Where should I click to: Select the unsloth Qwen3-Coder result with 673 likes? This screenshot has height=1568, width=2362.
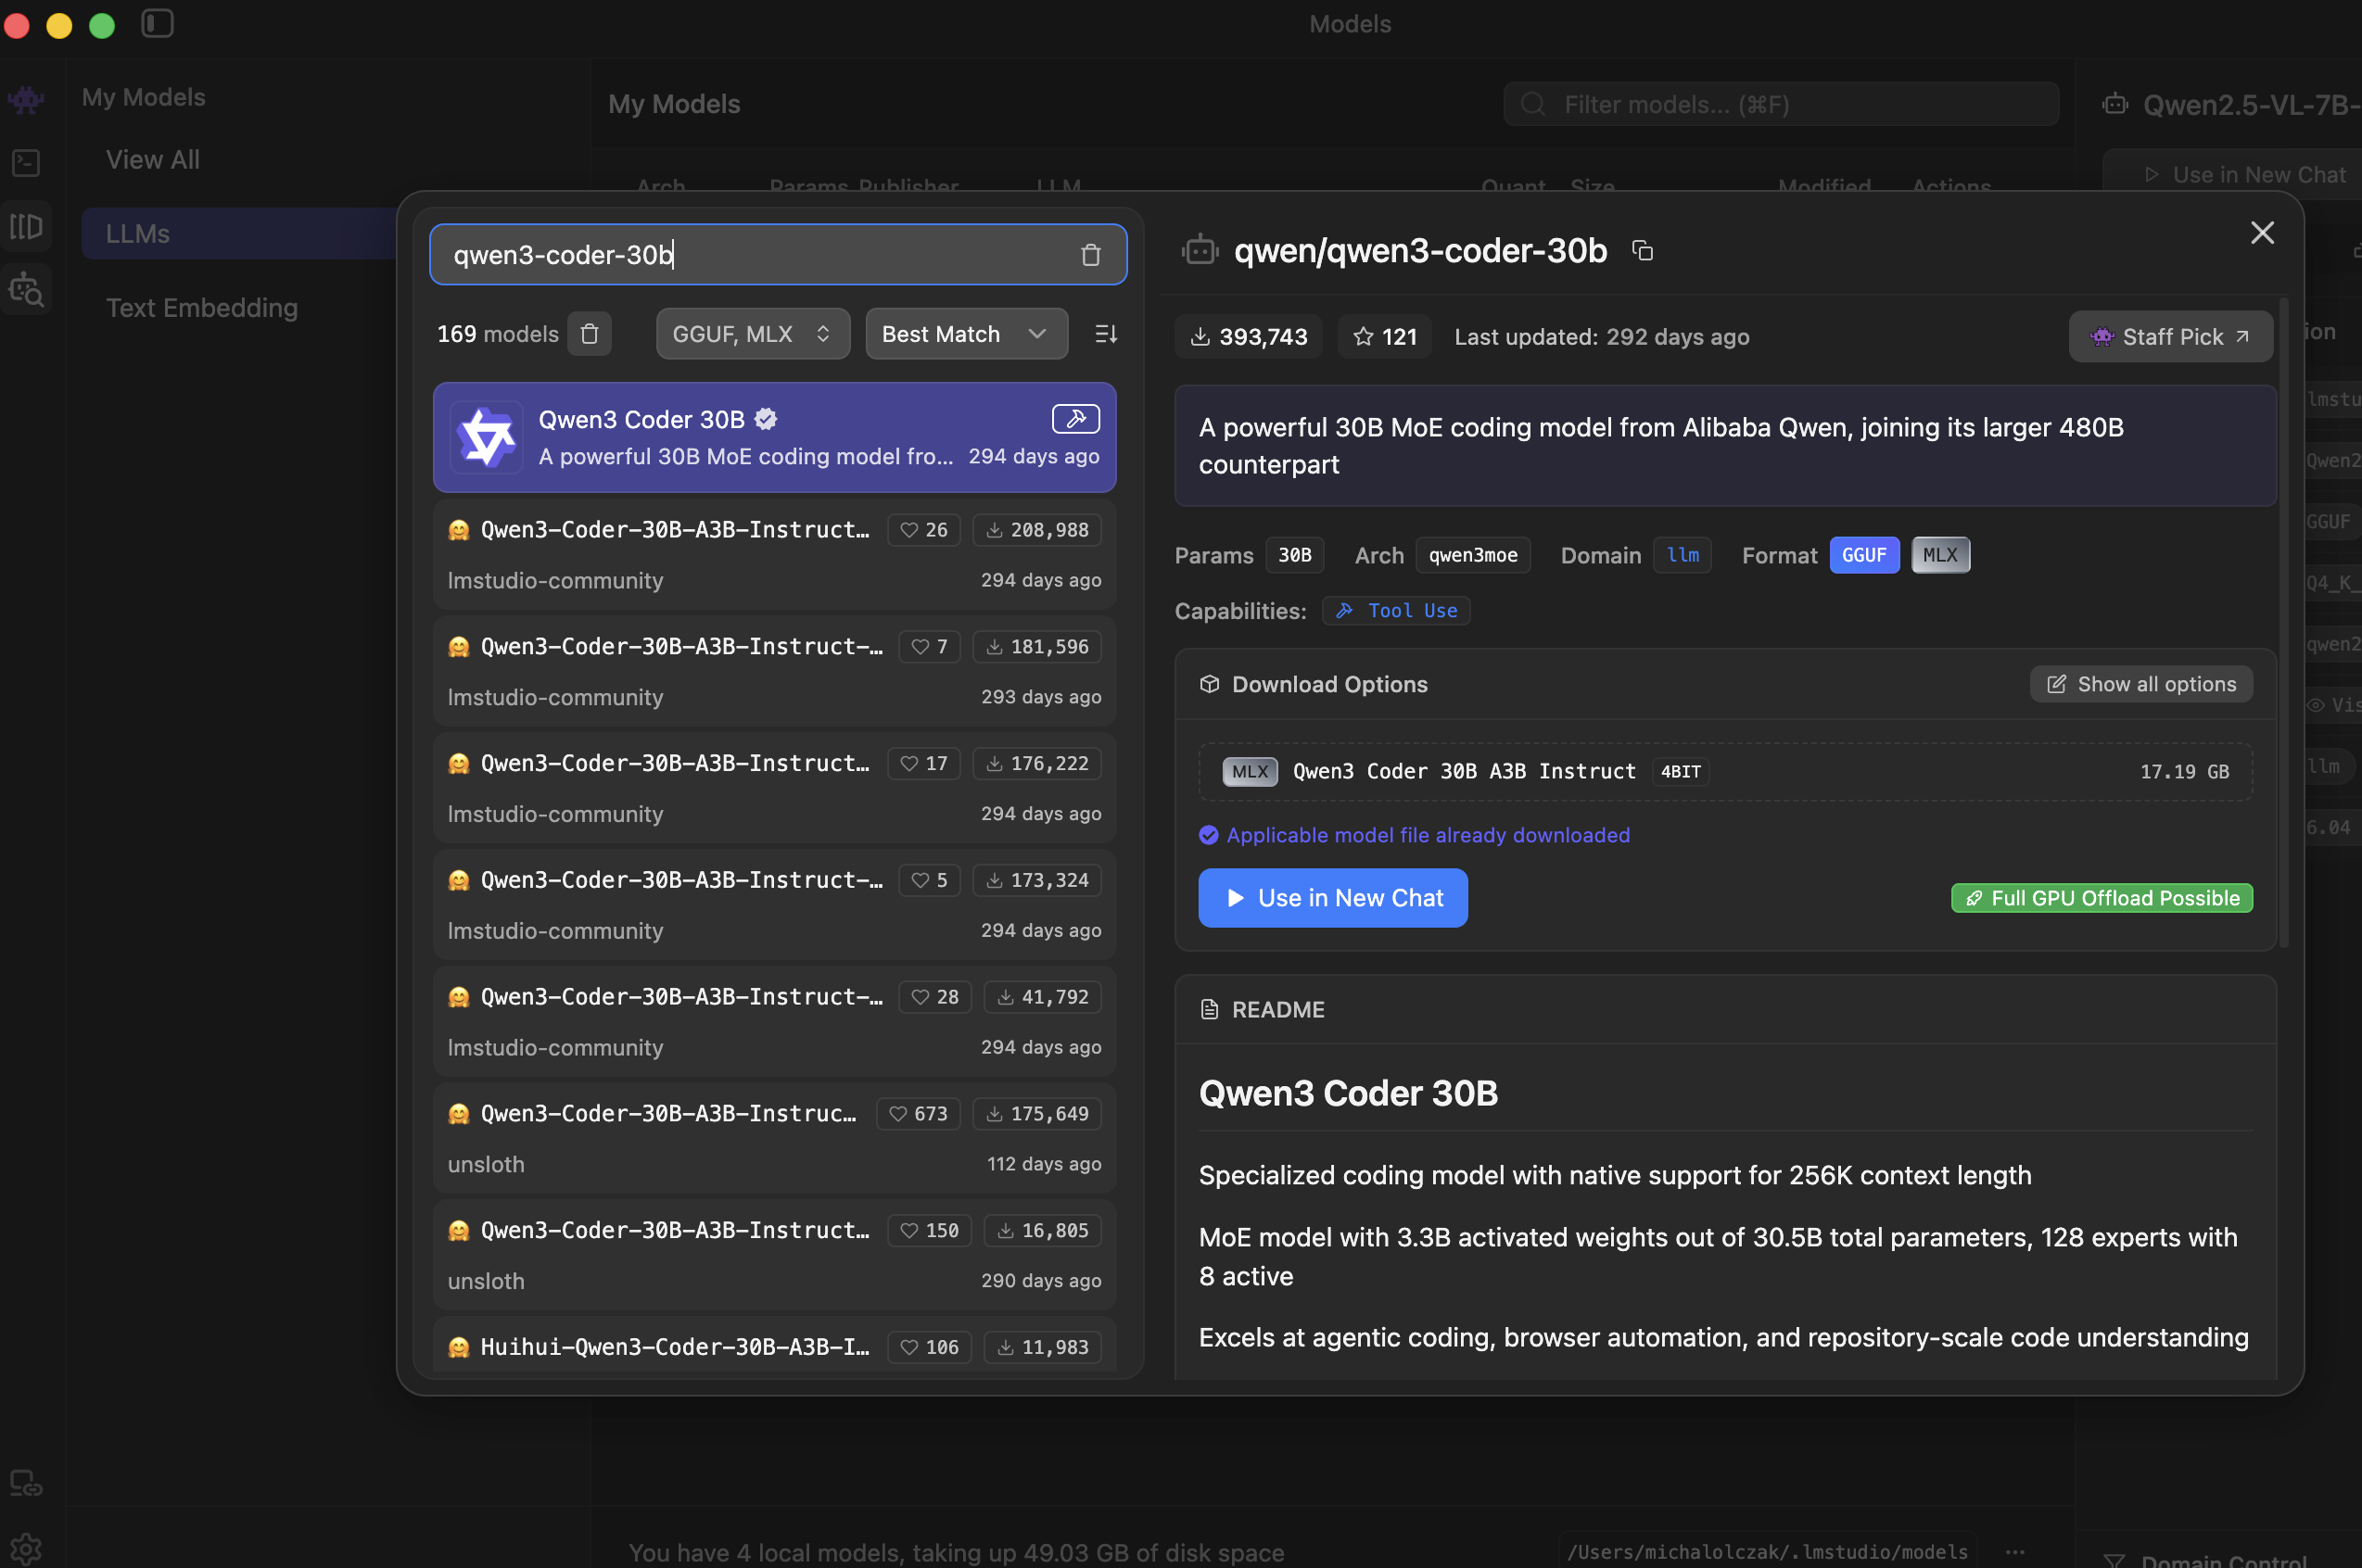774,1138
